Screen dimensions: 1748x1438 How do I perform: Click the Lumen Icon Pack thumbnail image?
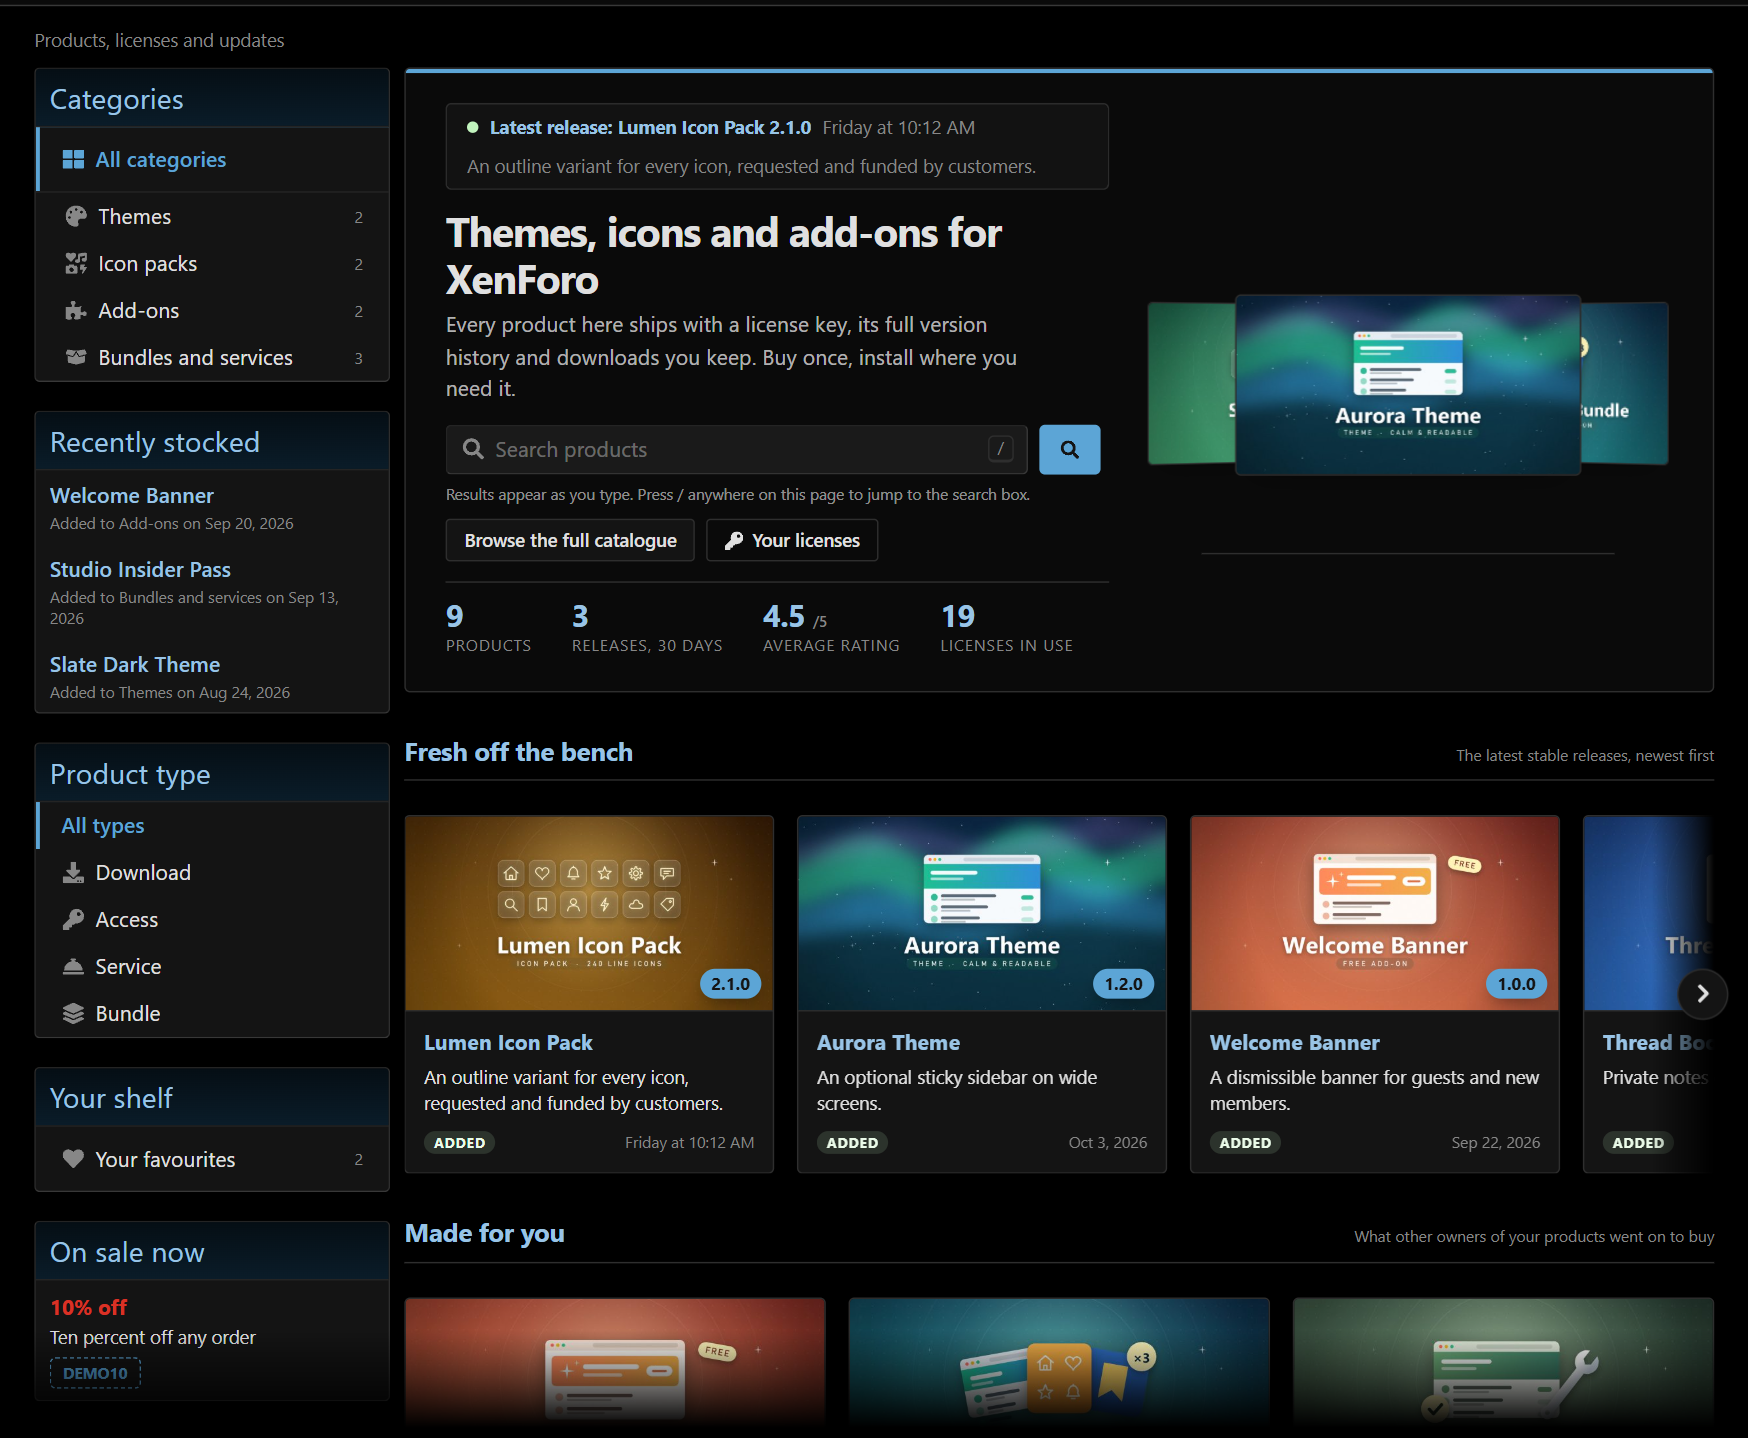589,913
